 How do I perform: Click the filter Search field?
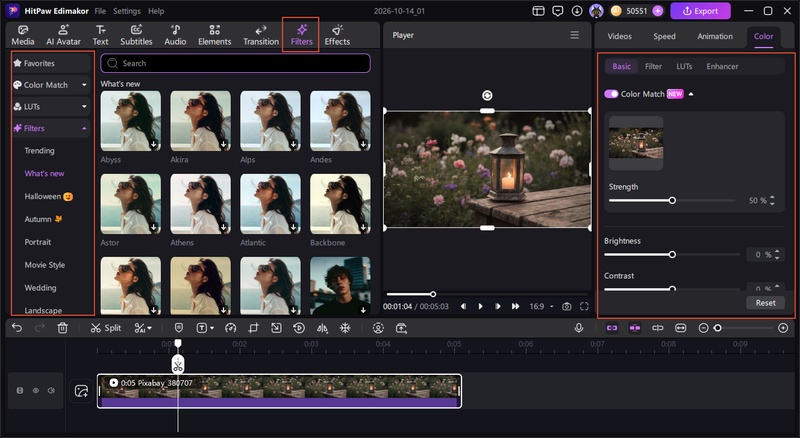pos(236,63)
